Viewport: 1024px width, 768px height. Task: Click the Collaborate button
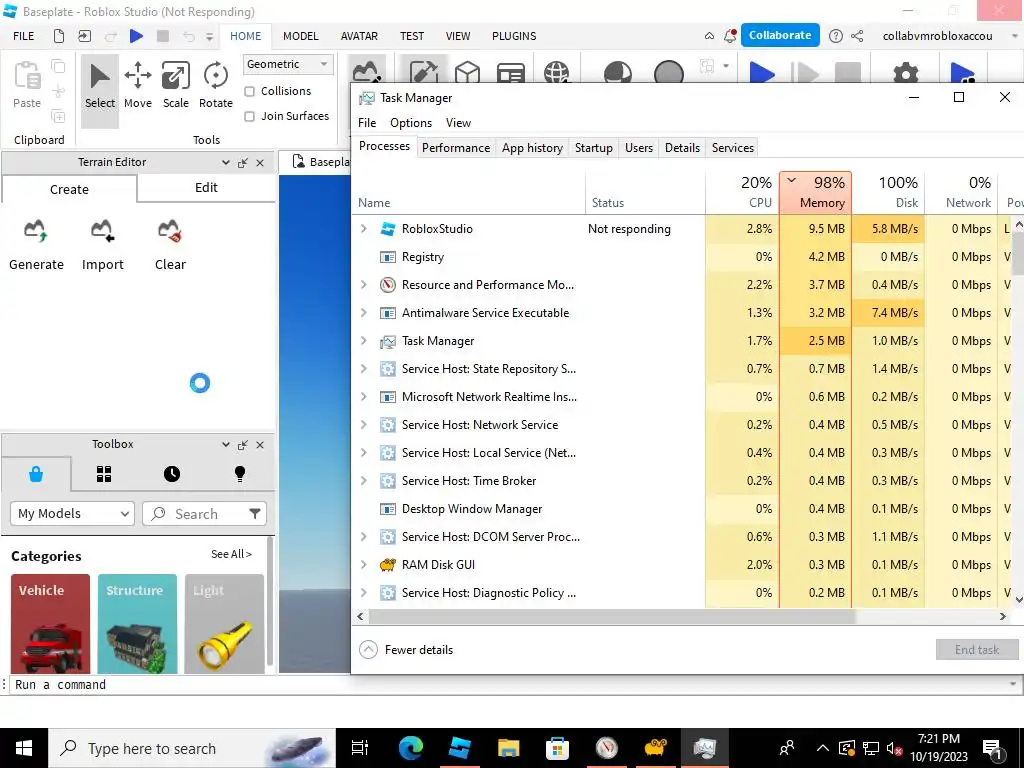click(x=780, y=35)
